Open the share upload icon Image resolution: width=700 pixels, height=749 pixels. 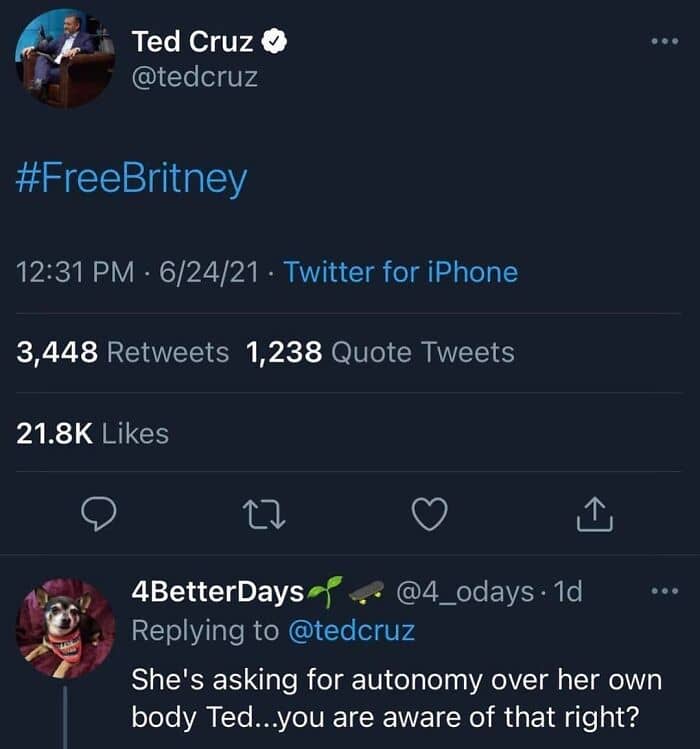pyautogui.click(x=594, y=514)
